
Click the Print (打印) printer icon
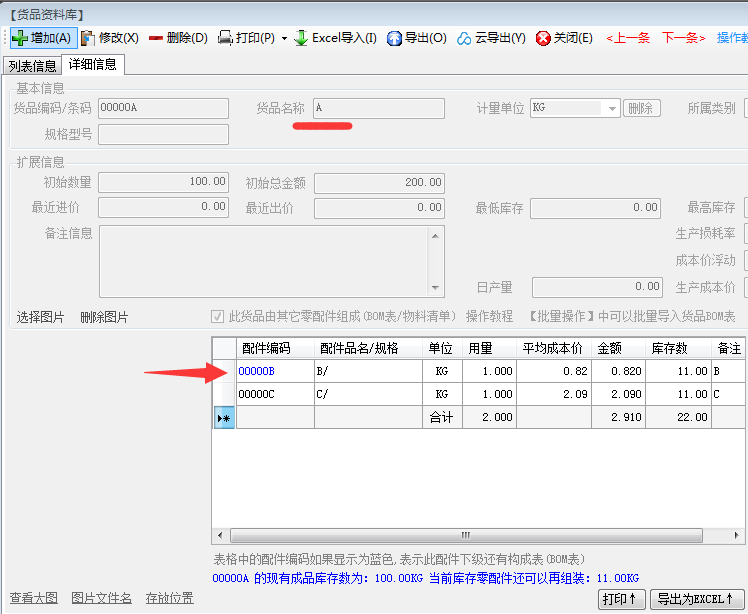point(225,38)
